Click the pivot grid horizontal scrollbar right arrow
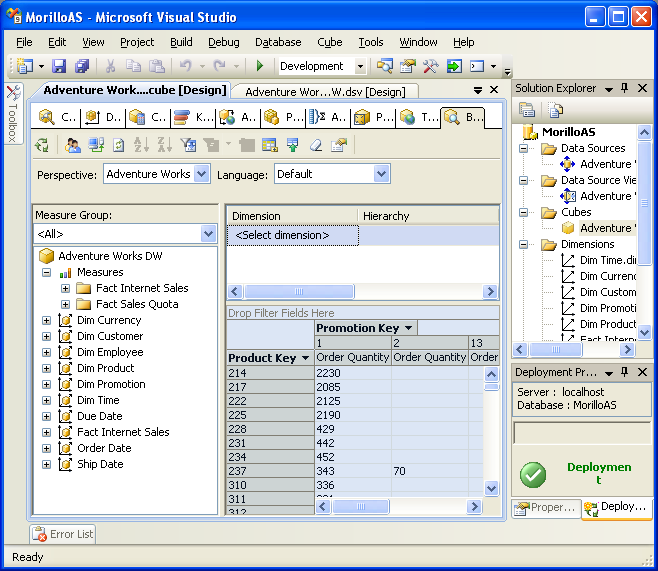The width and height of the screenshot is (658, 571). coord(474,506)
